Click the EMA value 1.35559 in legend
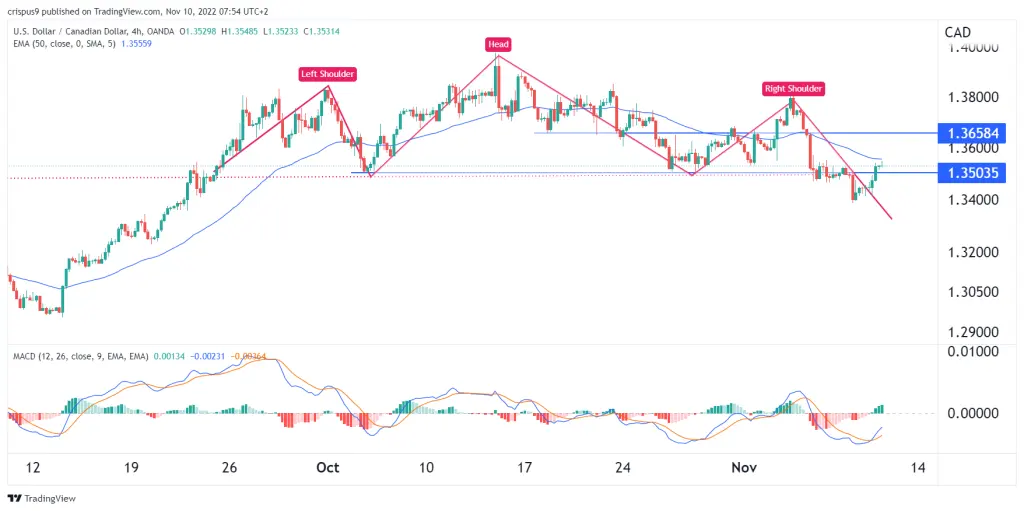 [x=137, y=43]
